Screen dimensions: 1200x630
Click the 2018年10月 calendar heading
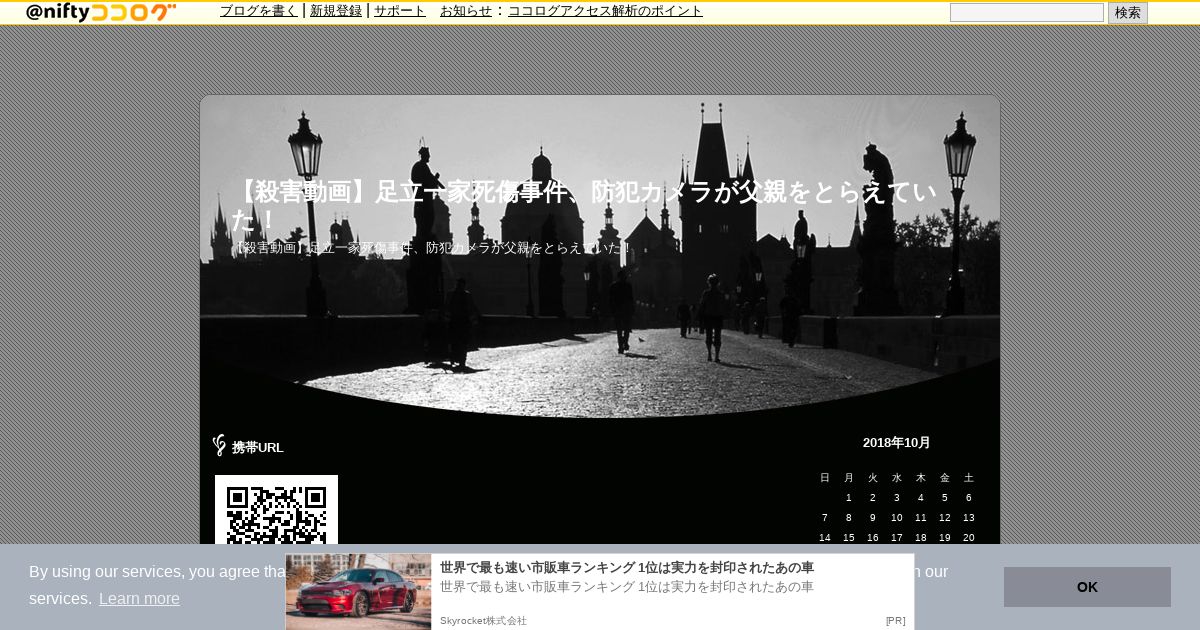click(897, 442)
